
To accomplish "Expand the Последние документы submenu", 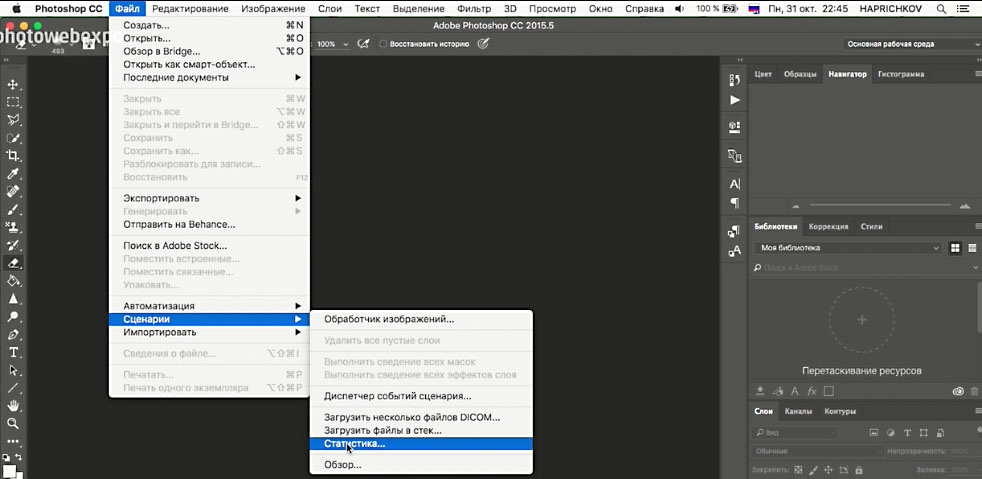I will [x=209, y=78].
